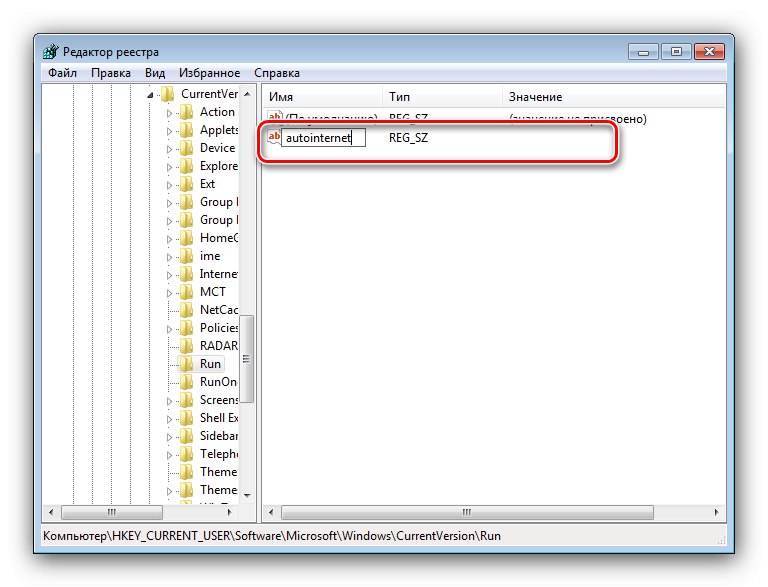The height and width of the screenshot is (587, 768).
Task: Select the Shell Extensions folder icon
Action: (187, 418)
